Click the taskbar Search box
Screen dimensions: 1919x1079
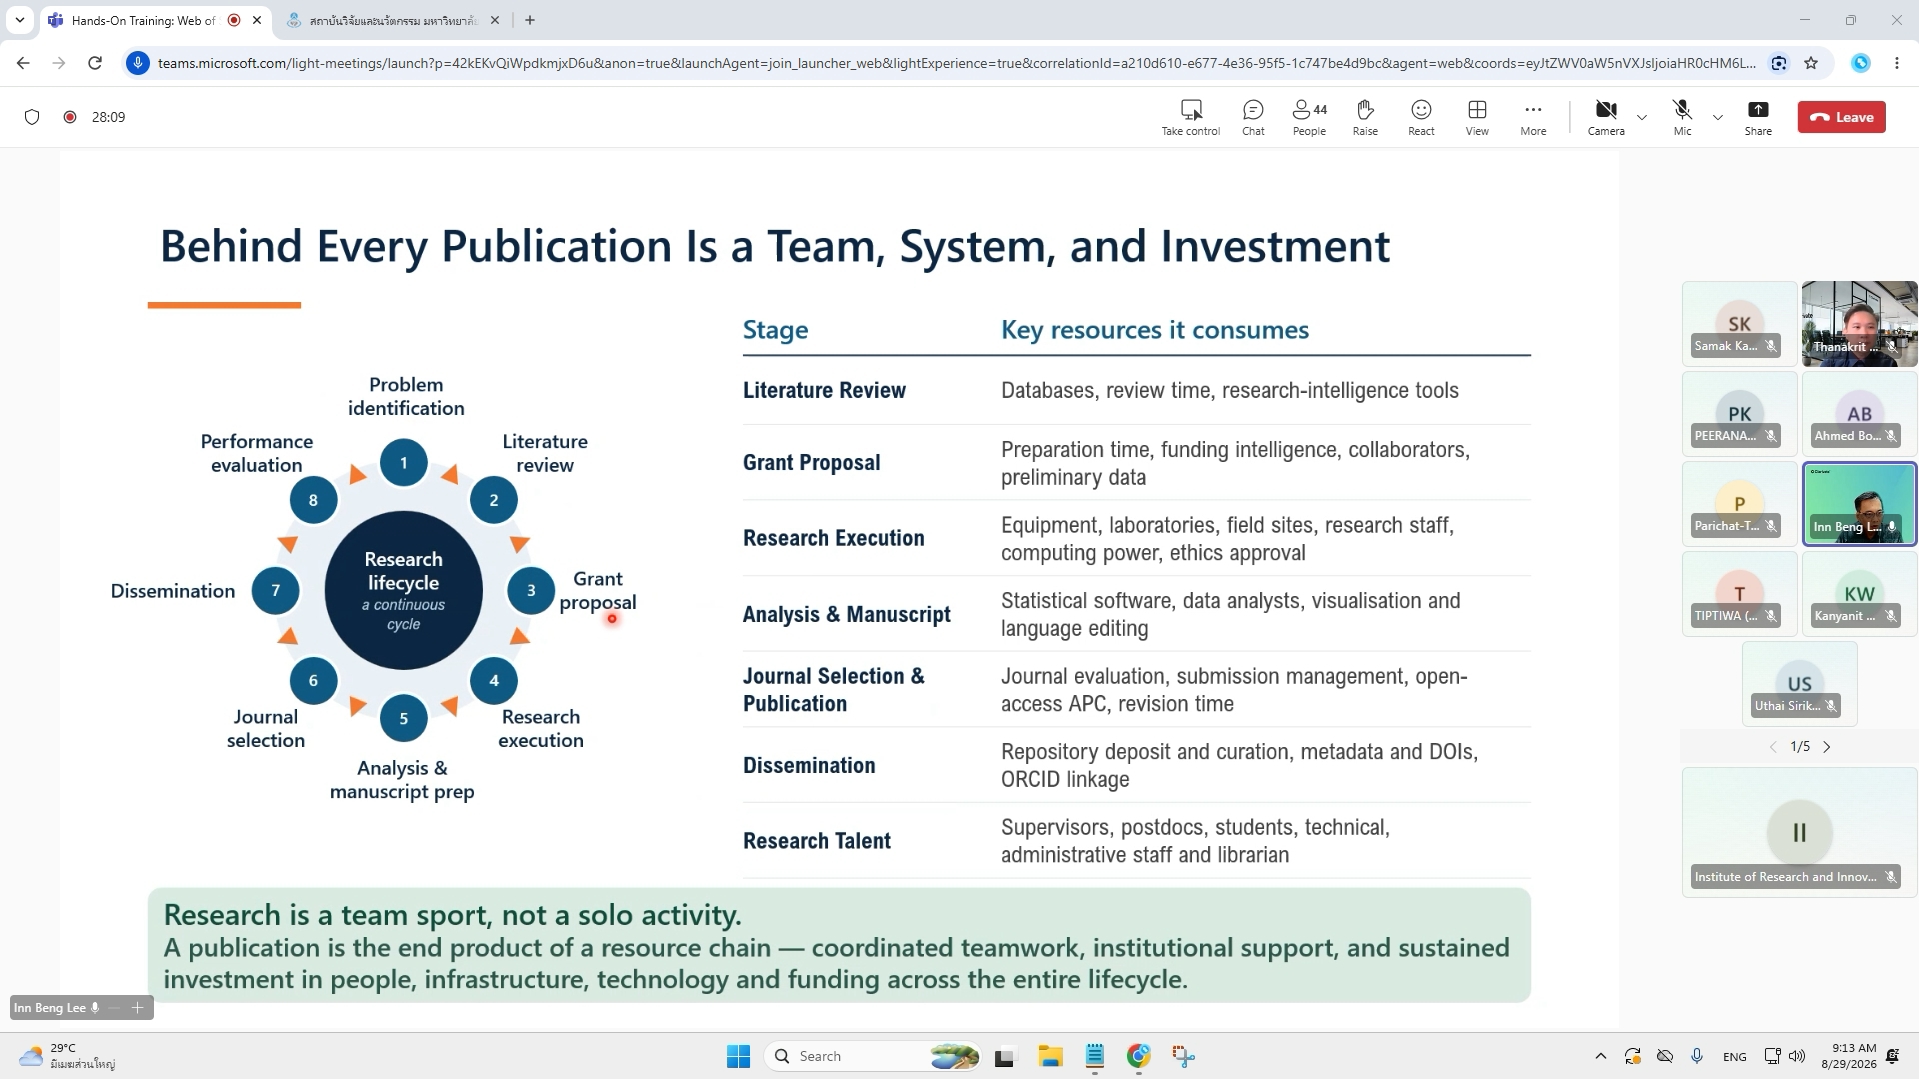point(873,1056)
